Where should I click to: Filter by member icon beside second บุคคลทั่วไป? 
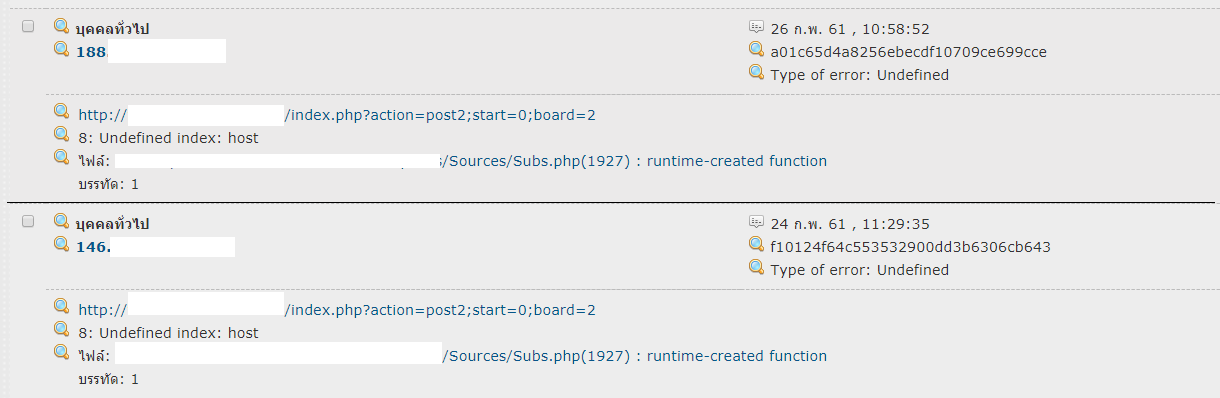click(x=62, y=221)
